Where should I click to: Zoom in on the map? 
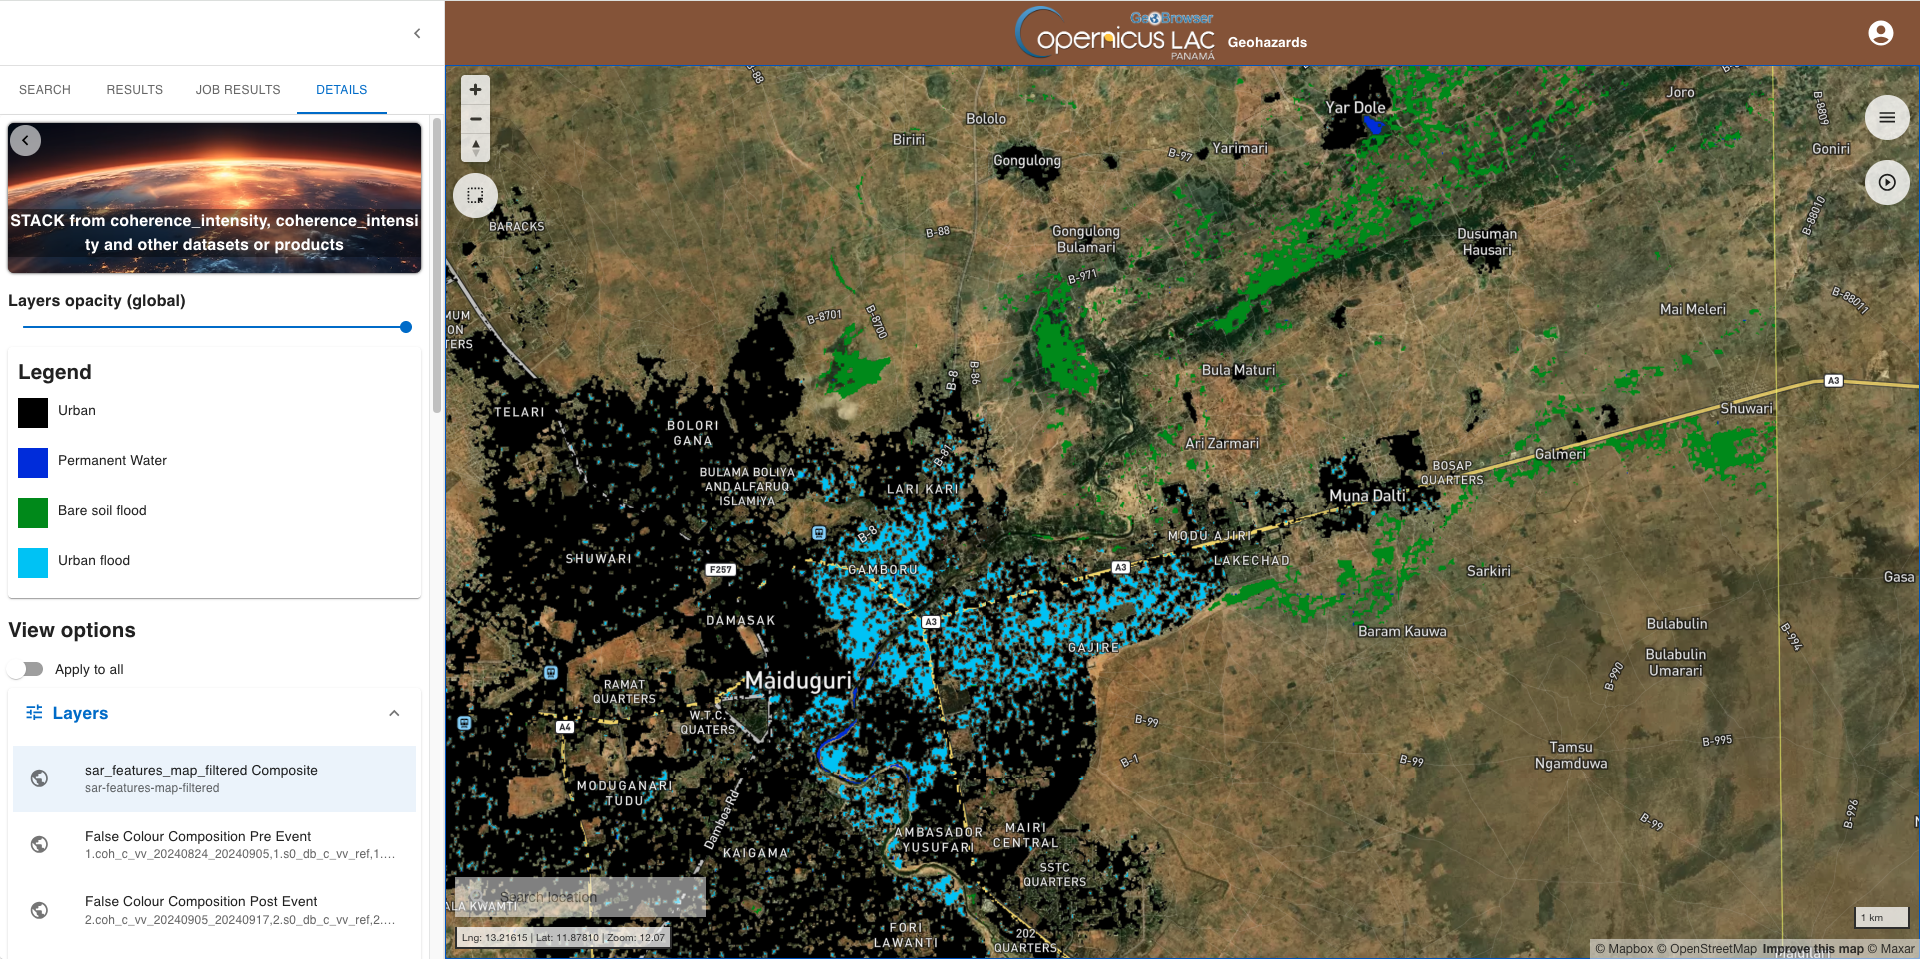coord(475,90)
